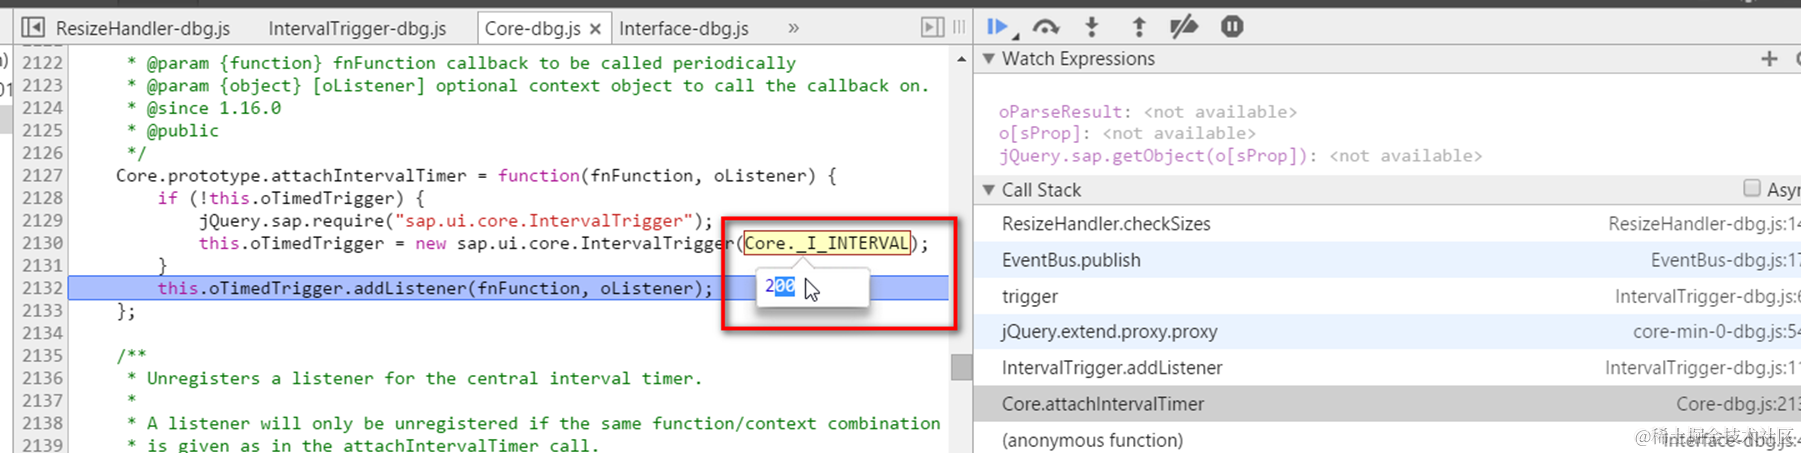
Task: Select EventBus.publish stack frame
Action: pyautogui.click(x=1387, y=260)
